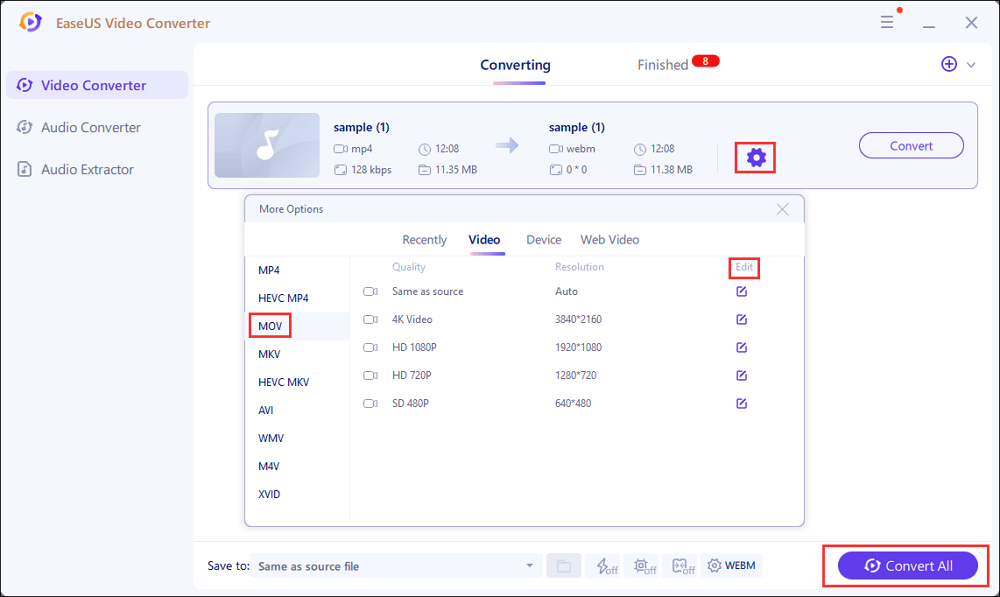Screen dimensions: 1000x597
Task: Click edit icon for 4K Video preset
Action: [741, 320]
